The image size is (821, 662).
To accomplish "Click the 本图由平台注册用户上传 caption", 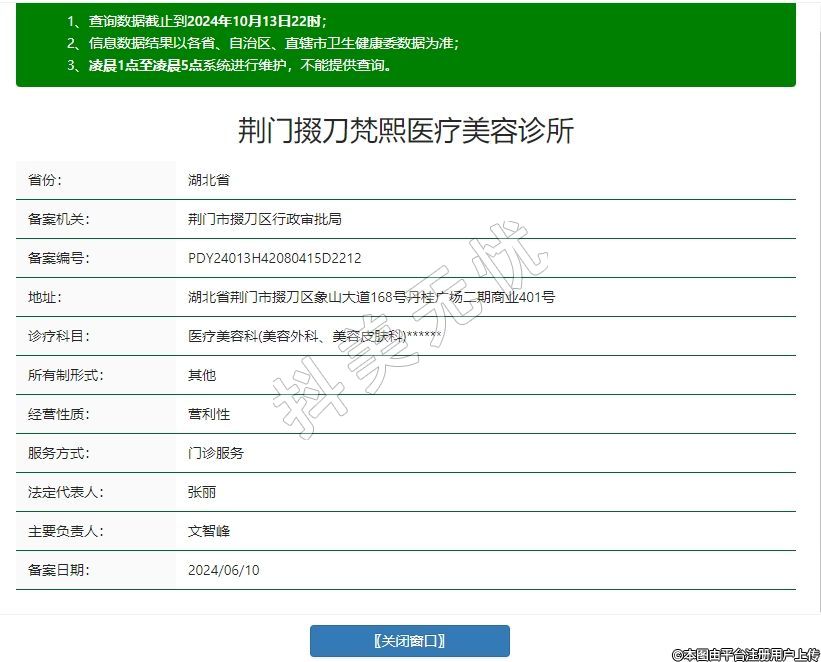I will [746, 654].
